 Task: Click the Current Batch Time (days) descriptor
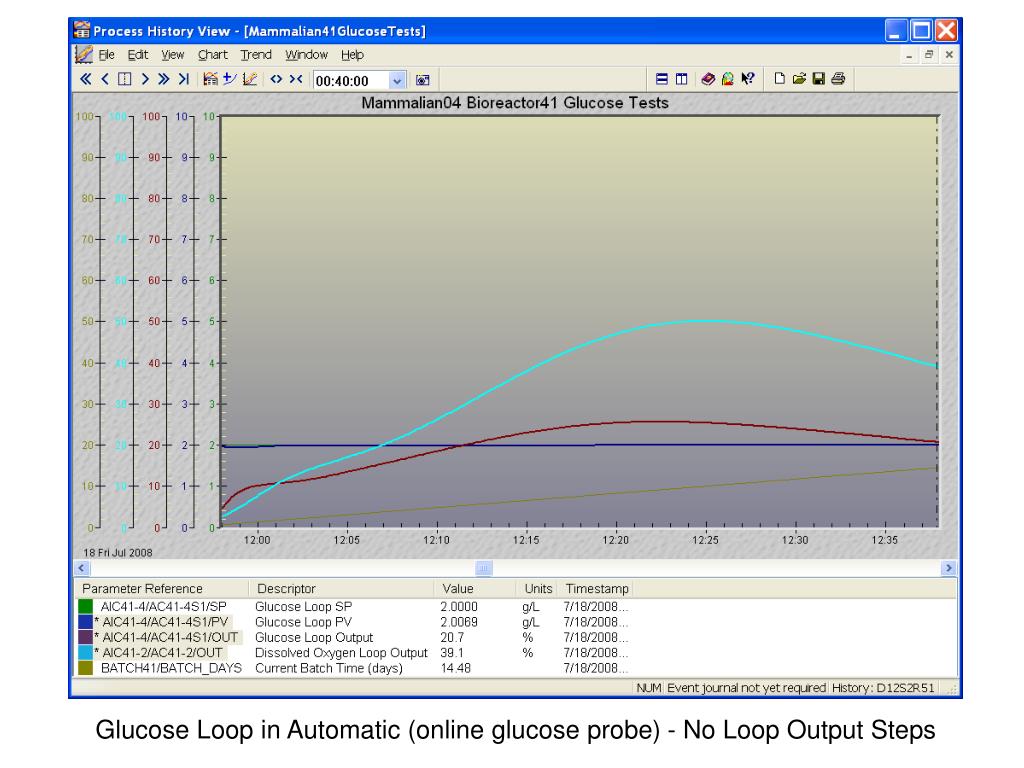click(328, 667)
